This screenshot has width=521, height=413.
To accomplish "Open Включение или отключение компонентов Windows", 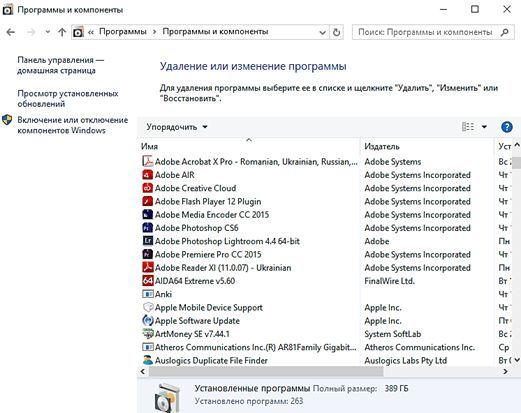I will click(72, 125).
